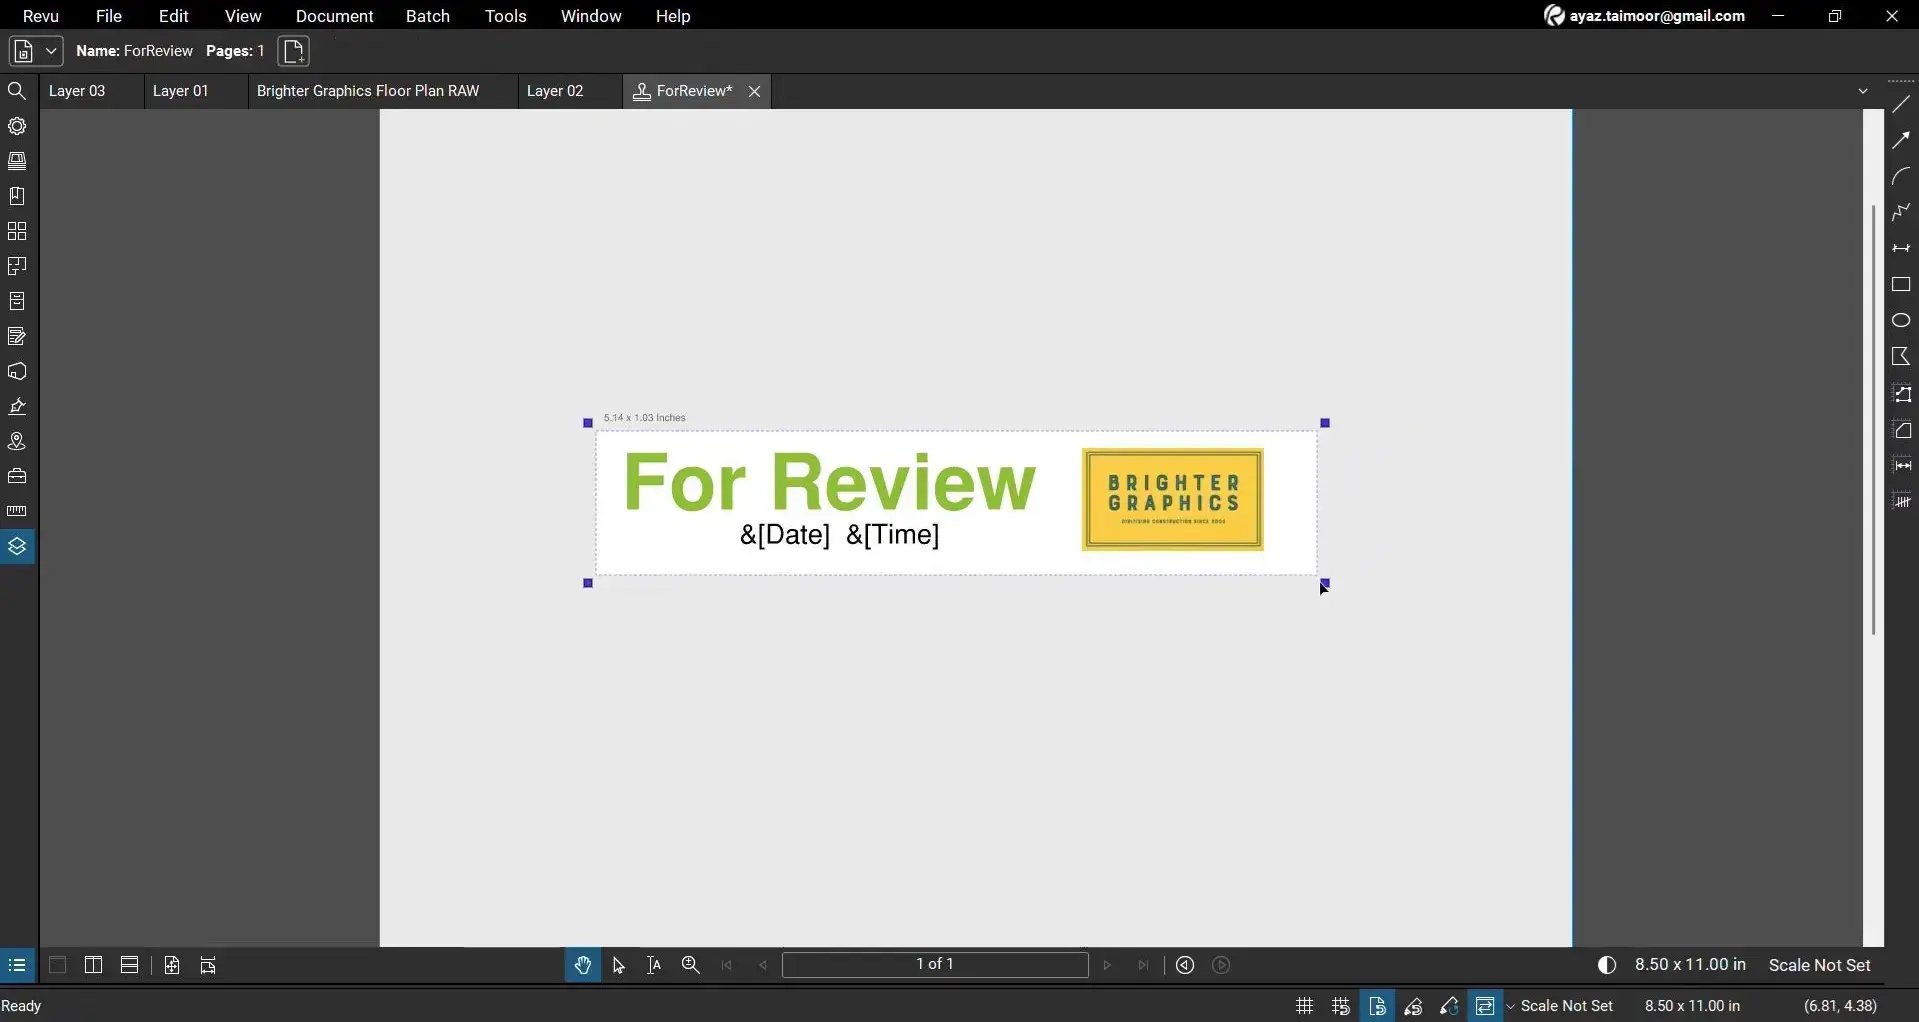
Task: Go to the previous view
Action: coord(1185,965)
